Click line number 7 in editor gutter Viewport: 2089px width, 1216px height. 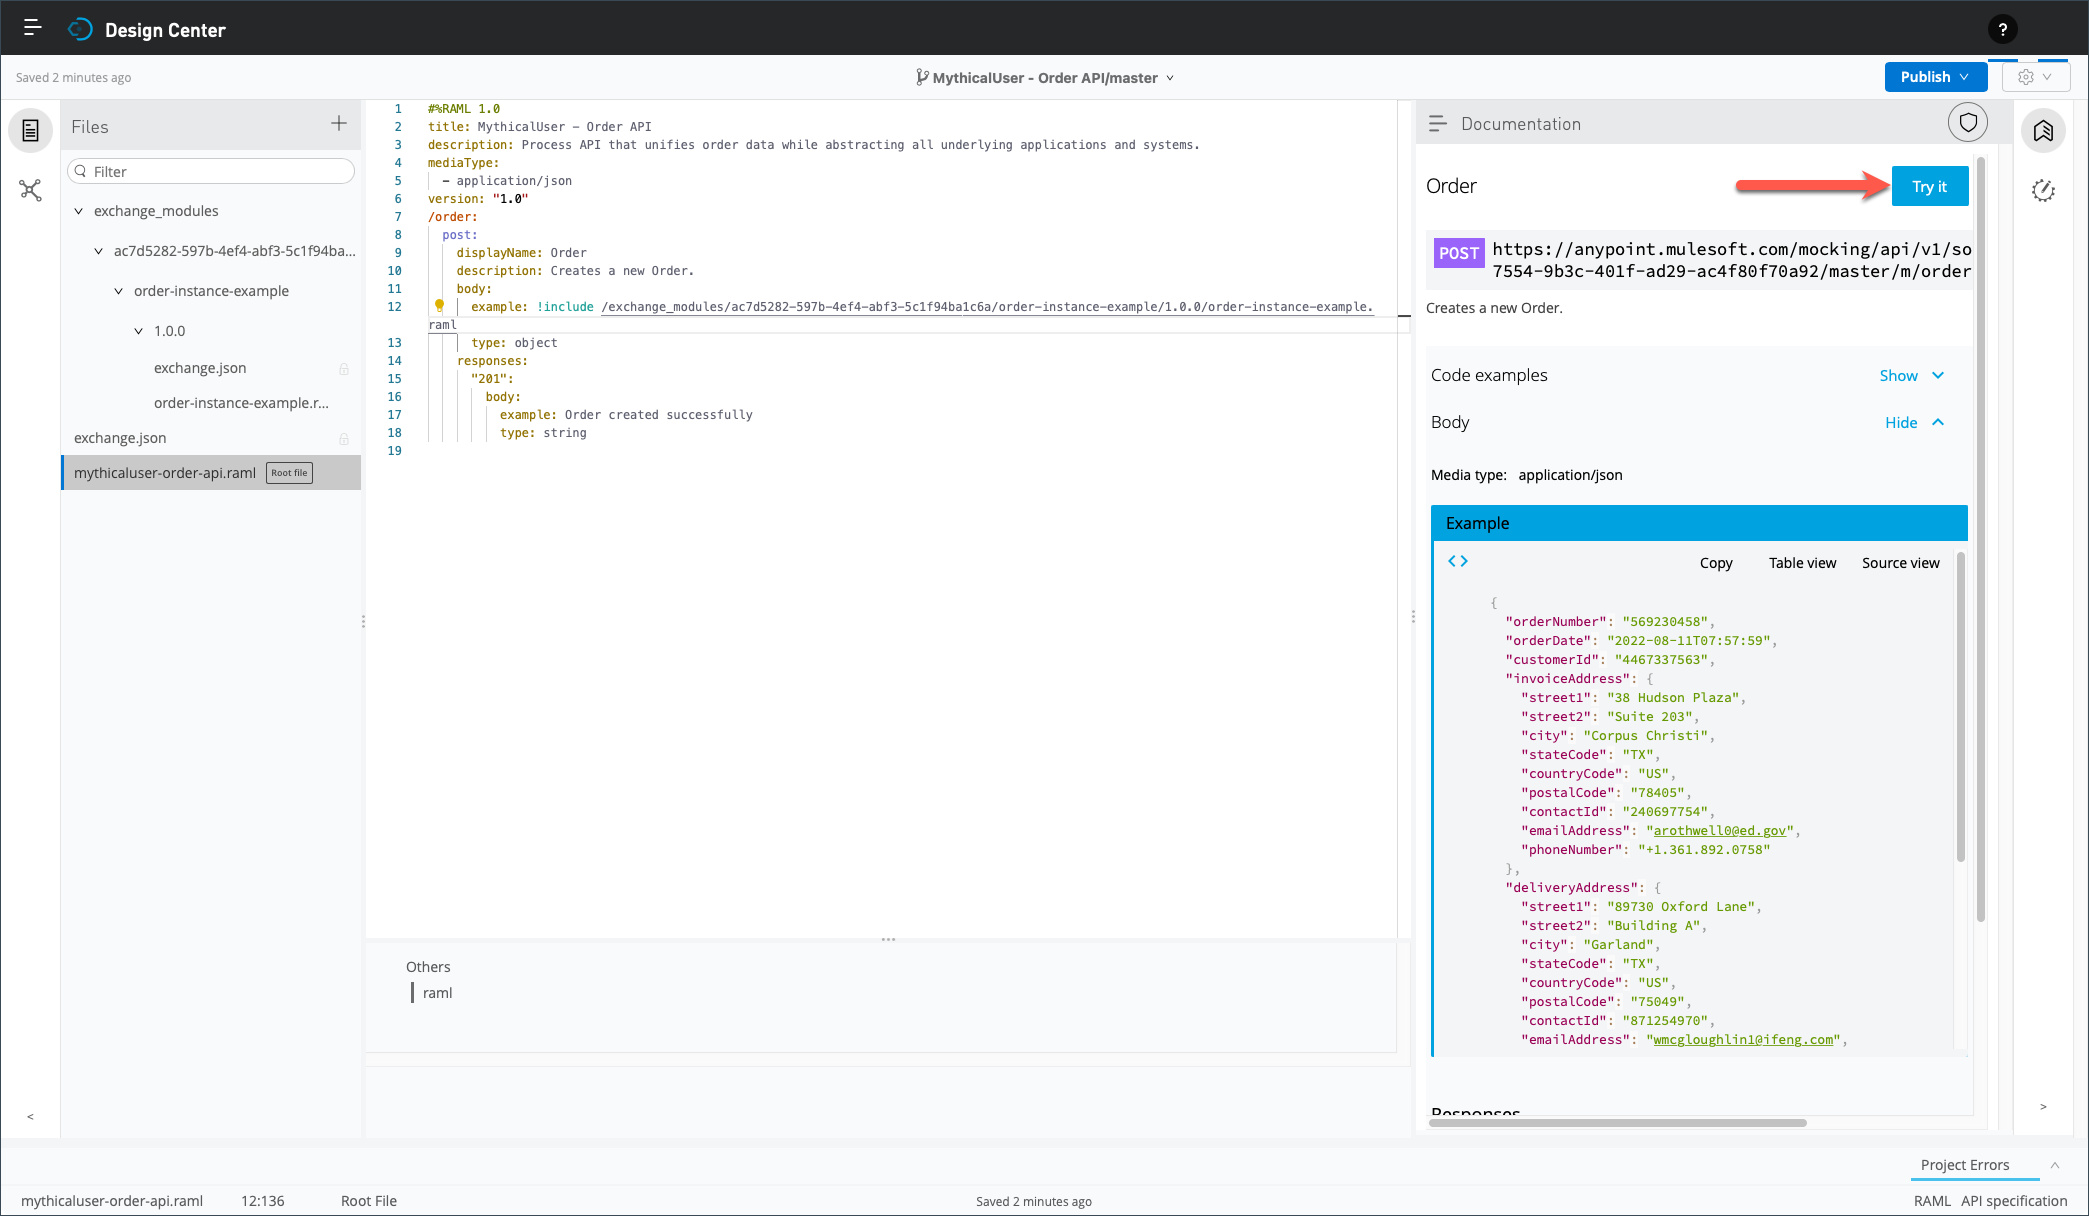(397, 217)
